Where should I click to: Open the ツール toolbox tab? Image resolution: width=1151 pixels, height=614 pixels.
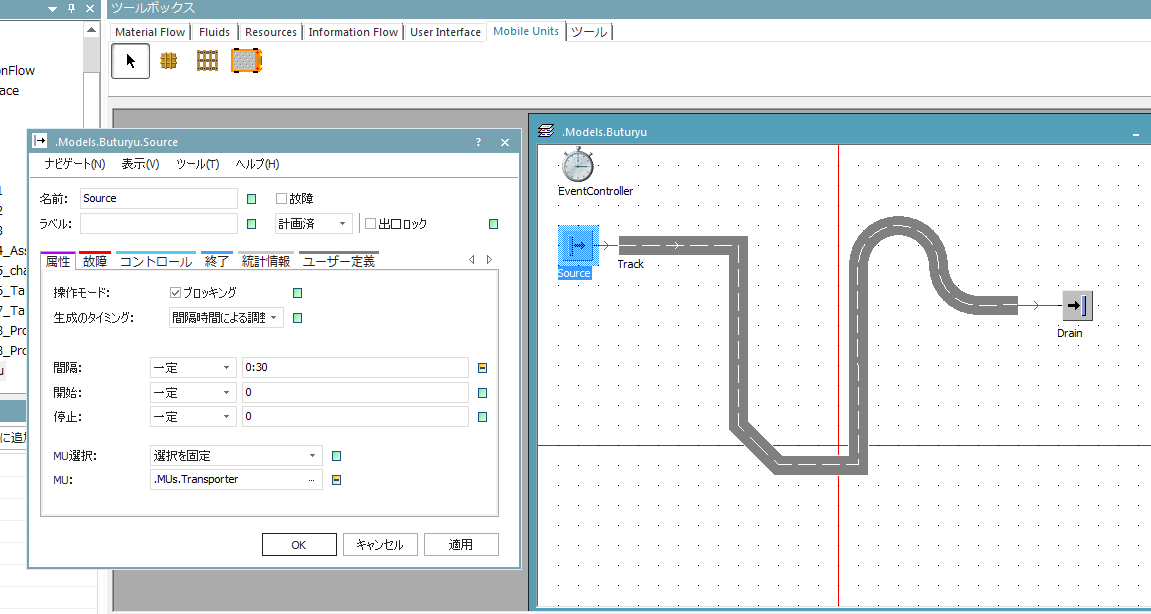[x=589, y=32]
